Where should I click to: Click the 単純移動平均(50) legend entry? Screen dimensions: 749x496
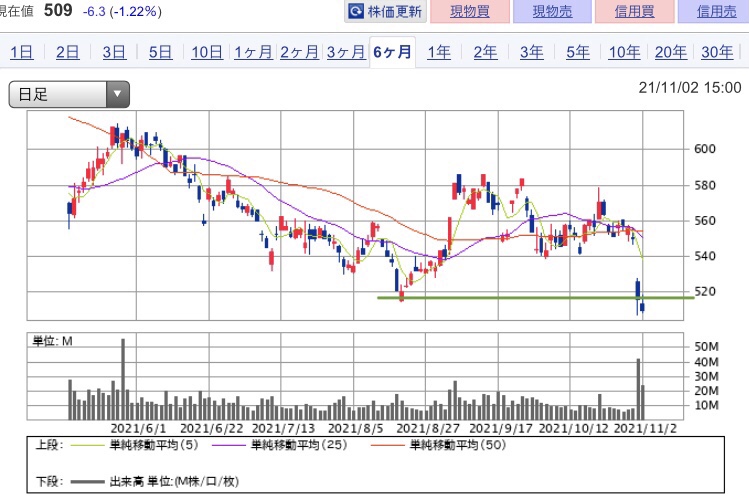438,445
